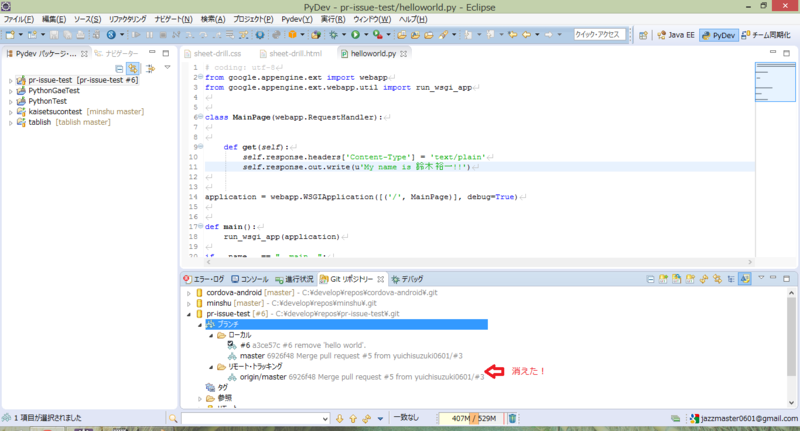This screenshot has width=800, height=431.
Task: Open the Pydev(Y) menu
Action: [297, 19]
